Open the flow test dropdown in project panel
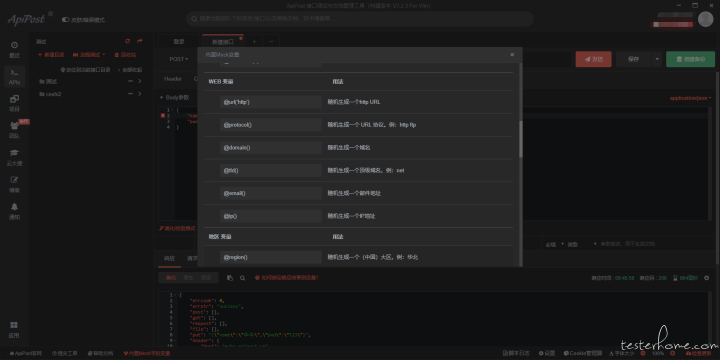This screenshot has width=720, height=360. pos(89,55)
